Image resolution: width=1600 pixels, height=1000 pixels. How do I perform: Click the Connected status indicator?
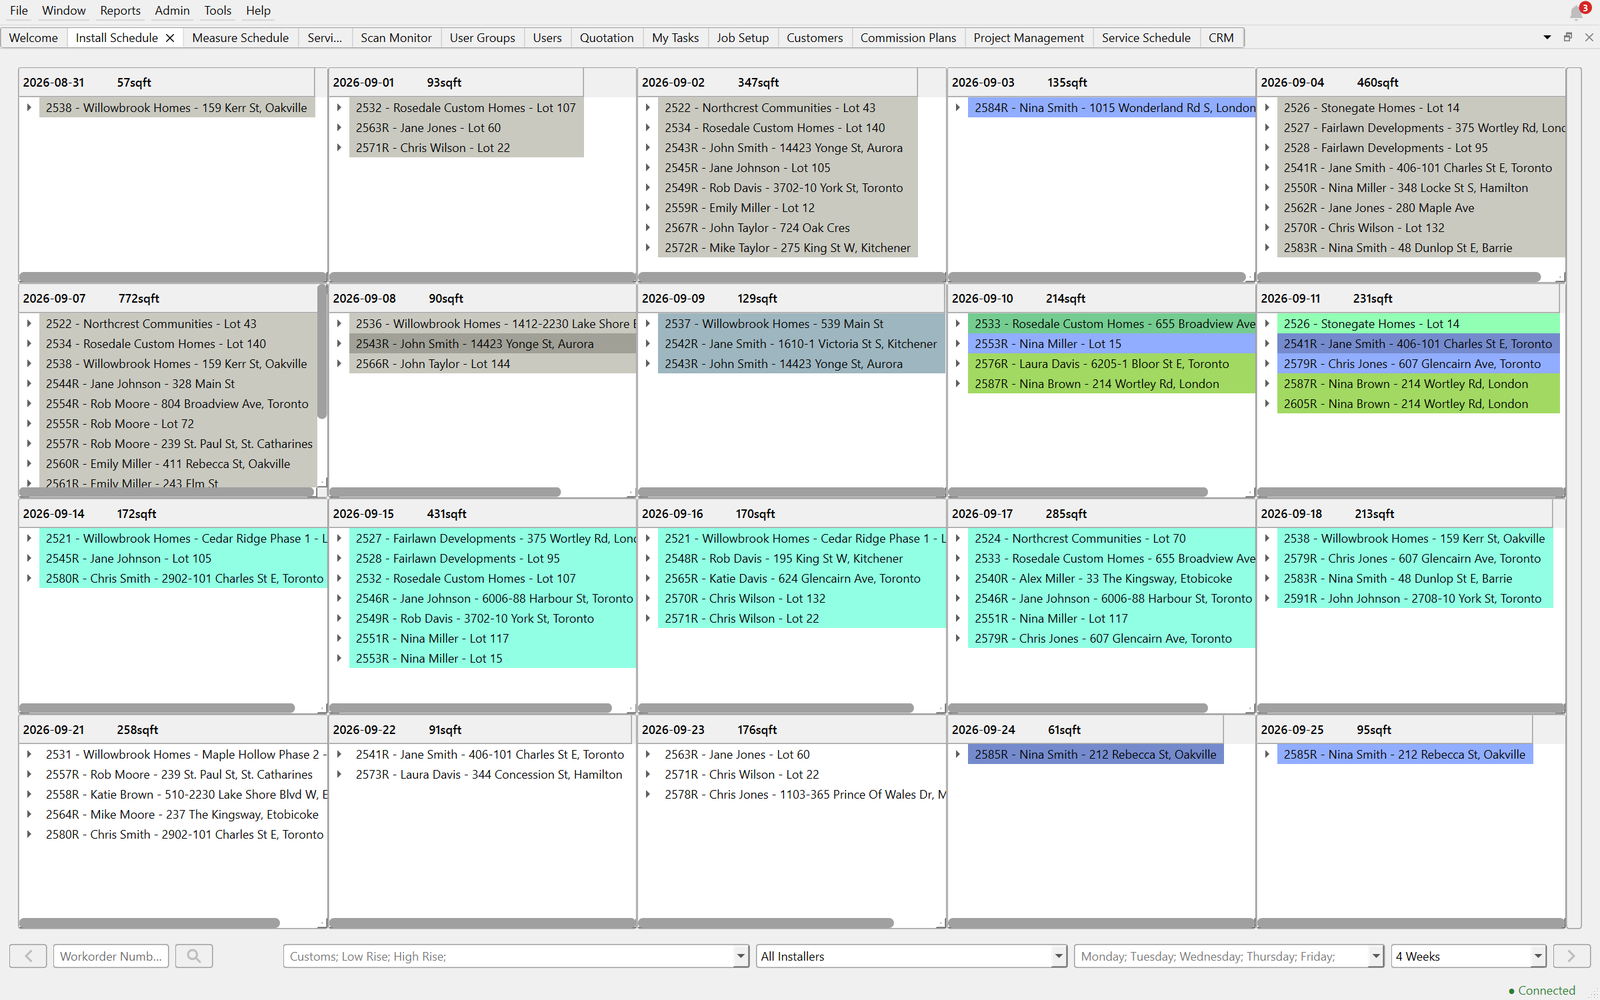(1541, 990)
